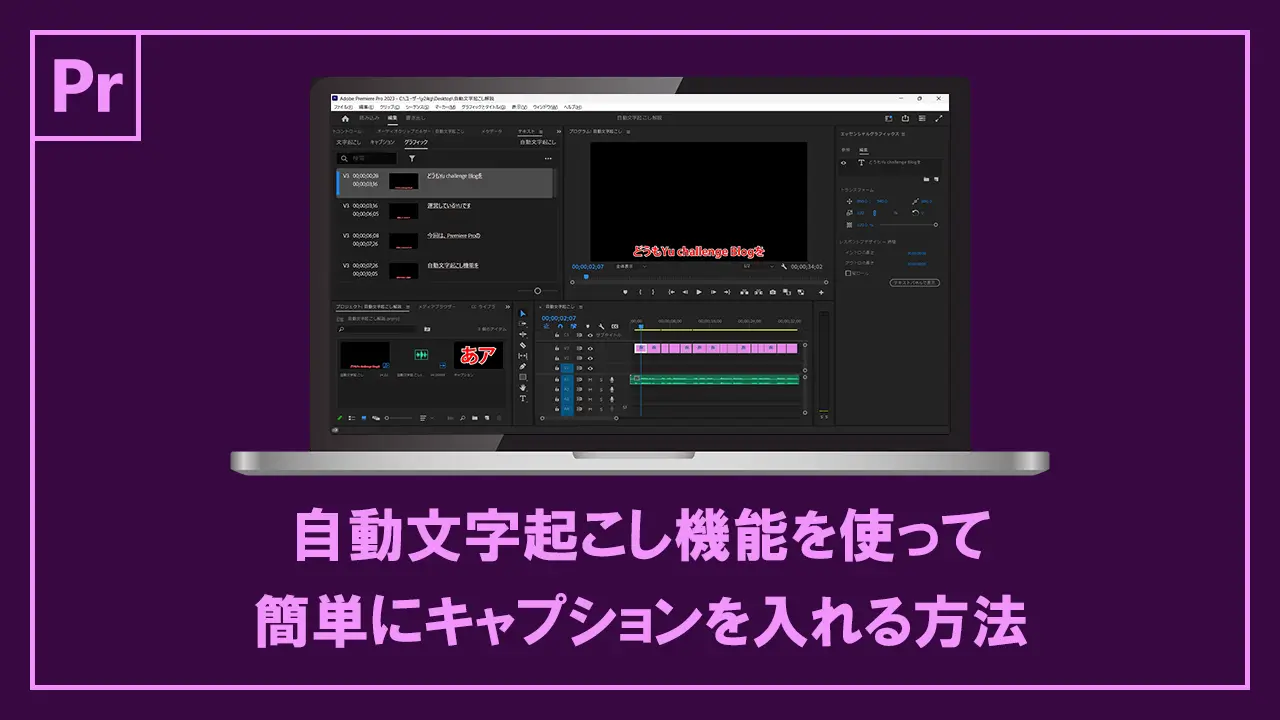Toggle V1 track output eye

(x=590, y=368)
